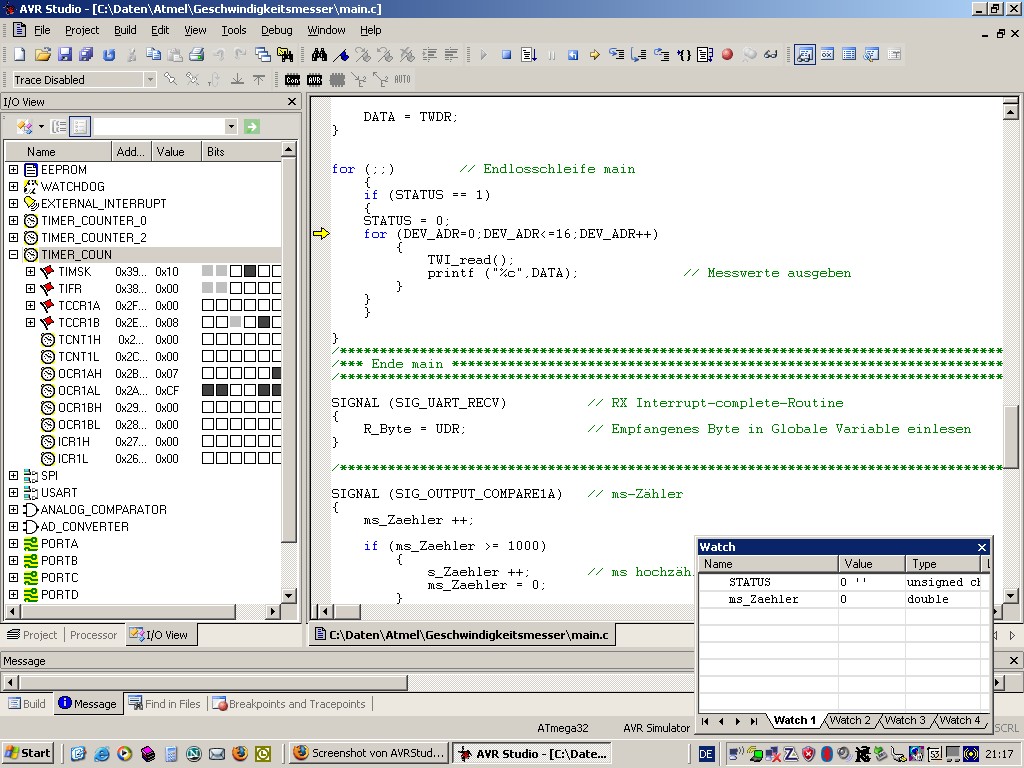Open Quickwatch with the glasses icon

pyautogui.click(x=771, y=55)
